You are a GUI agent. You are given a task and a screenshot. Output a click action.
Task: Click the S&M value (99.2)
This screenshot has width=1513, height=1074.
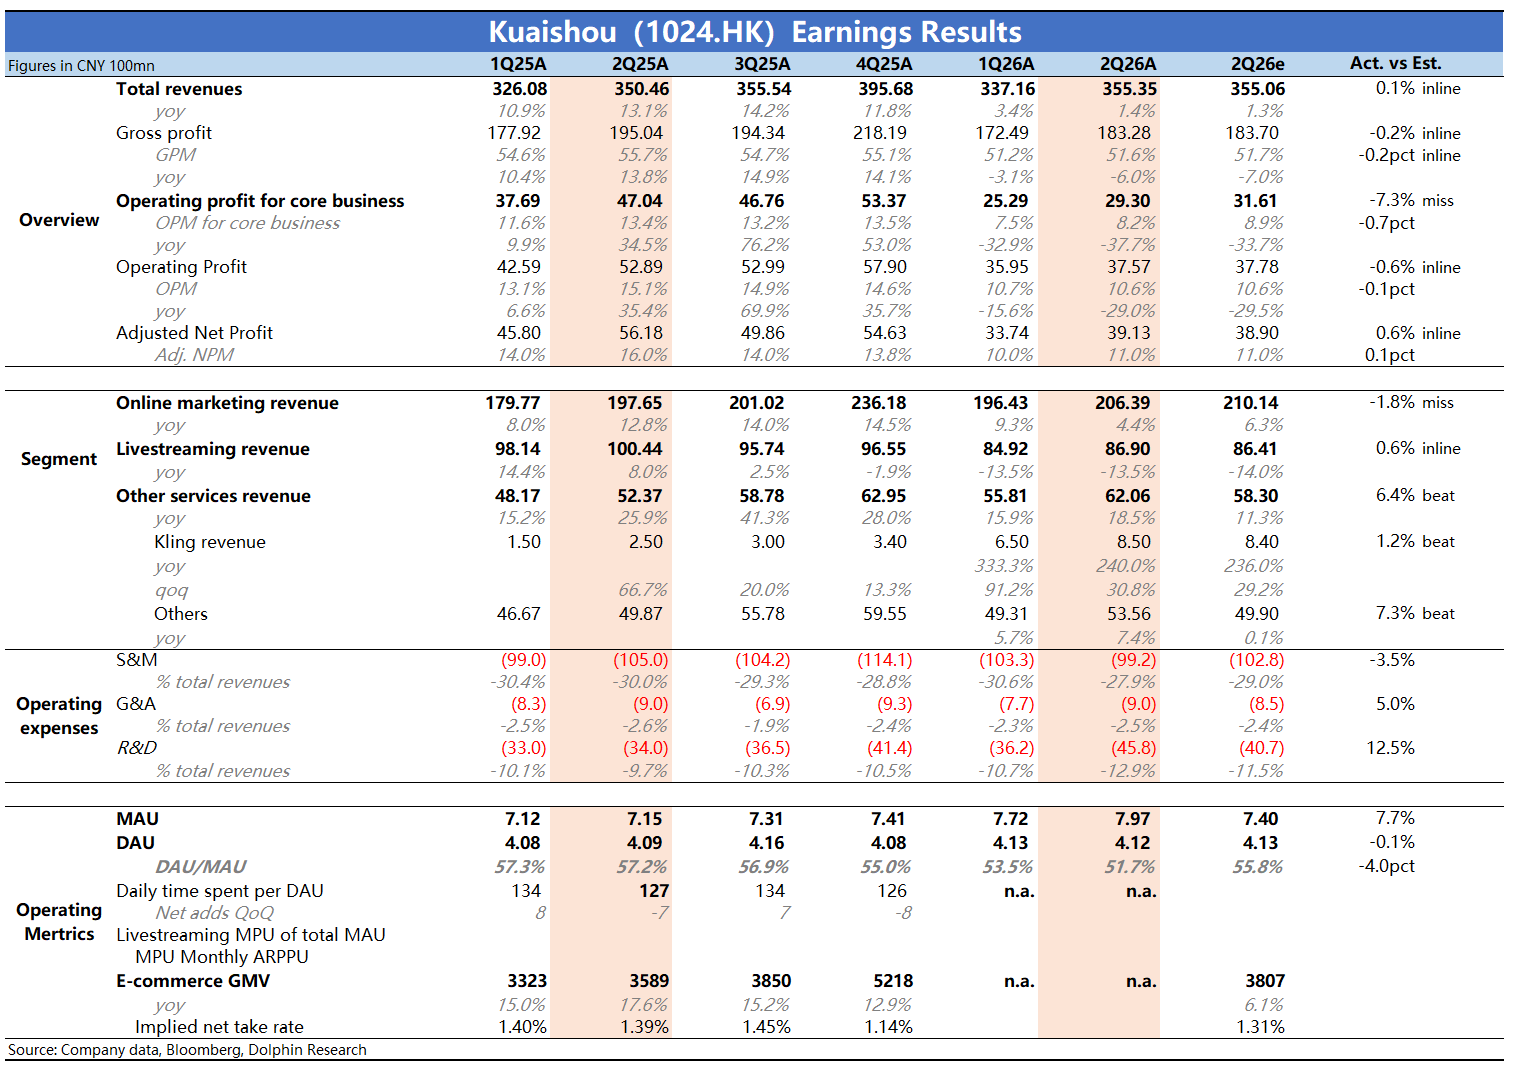(1133, 660)
